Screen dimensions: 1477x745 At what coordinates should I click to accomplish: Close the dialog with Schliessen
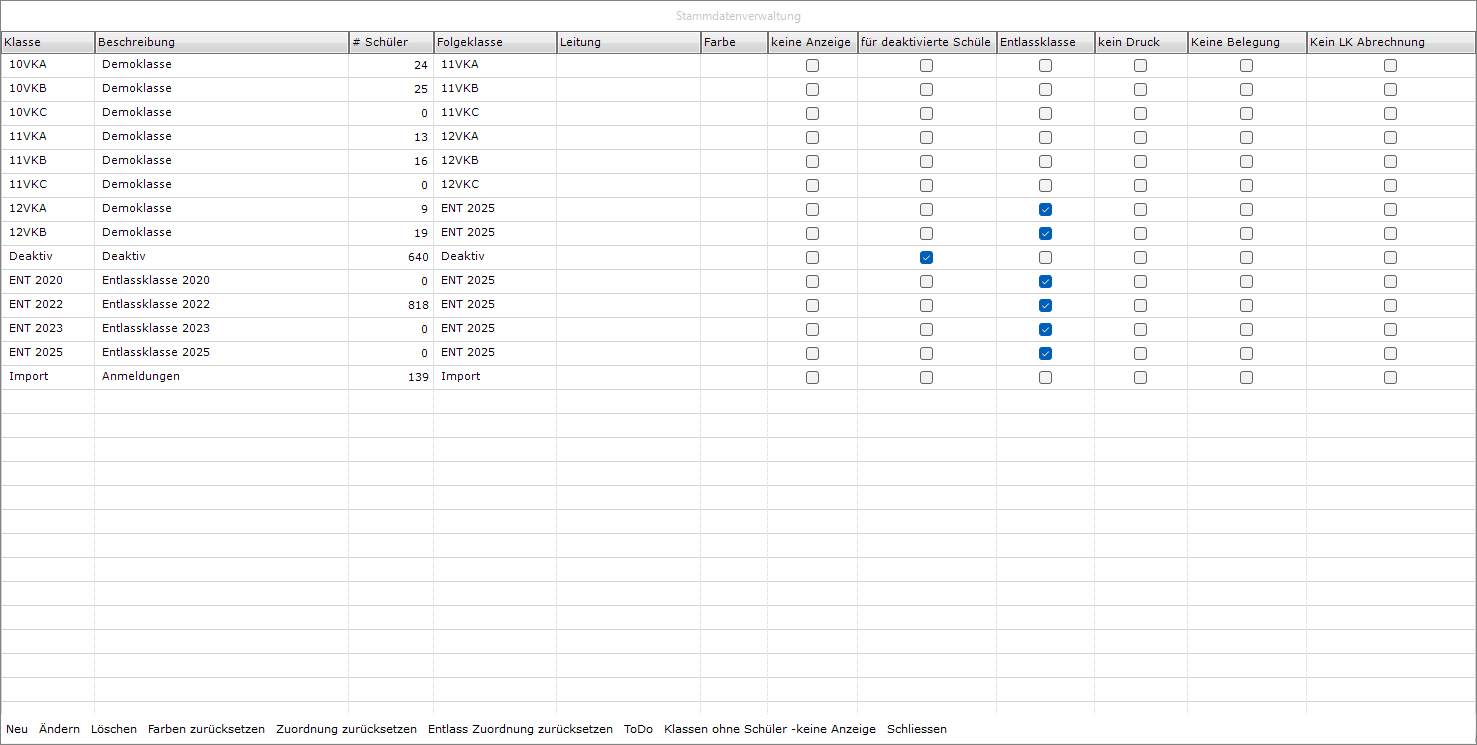(x=916, y=729)
